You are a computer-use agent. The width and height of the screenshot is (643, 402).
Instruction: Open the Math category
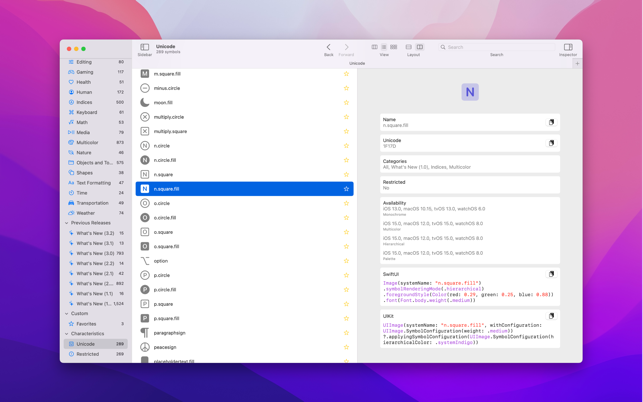pos(96,122)
